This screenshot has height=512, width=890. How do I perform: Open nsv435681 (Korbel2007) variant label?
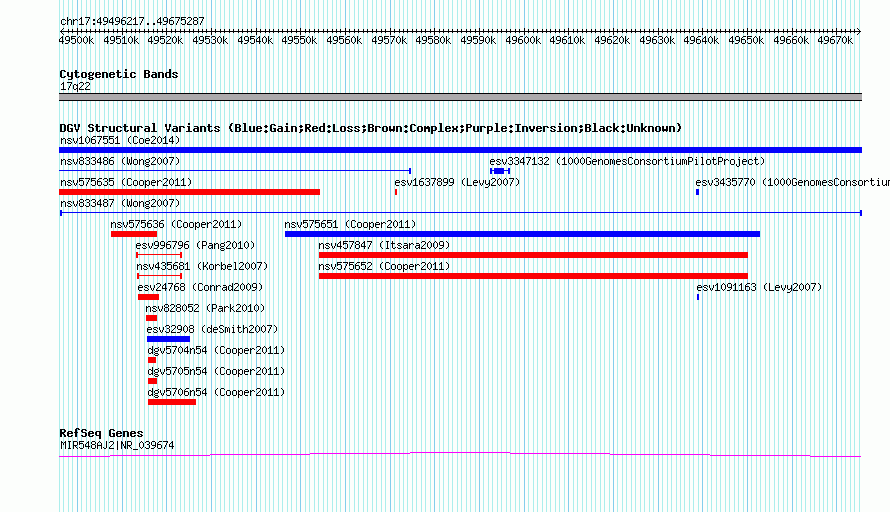[202, 266]
